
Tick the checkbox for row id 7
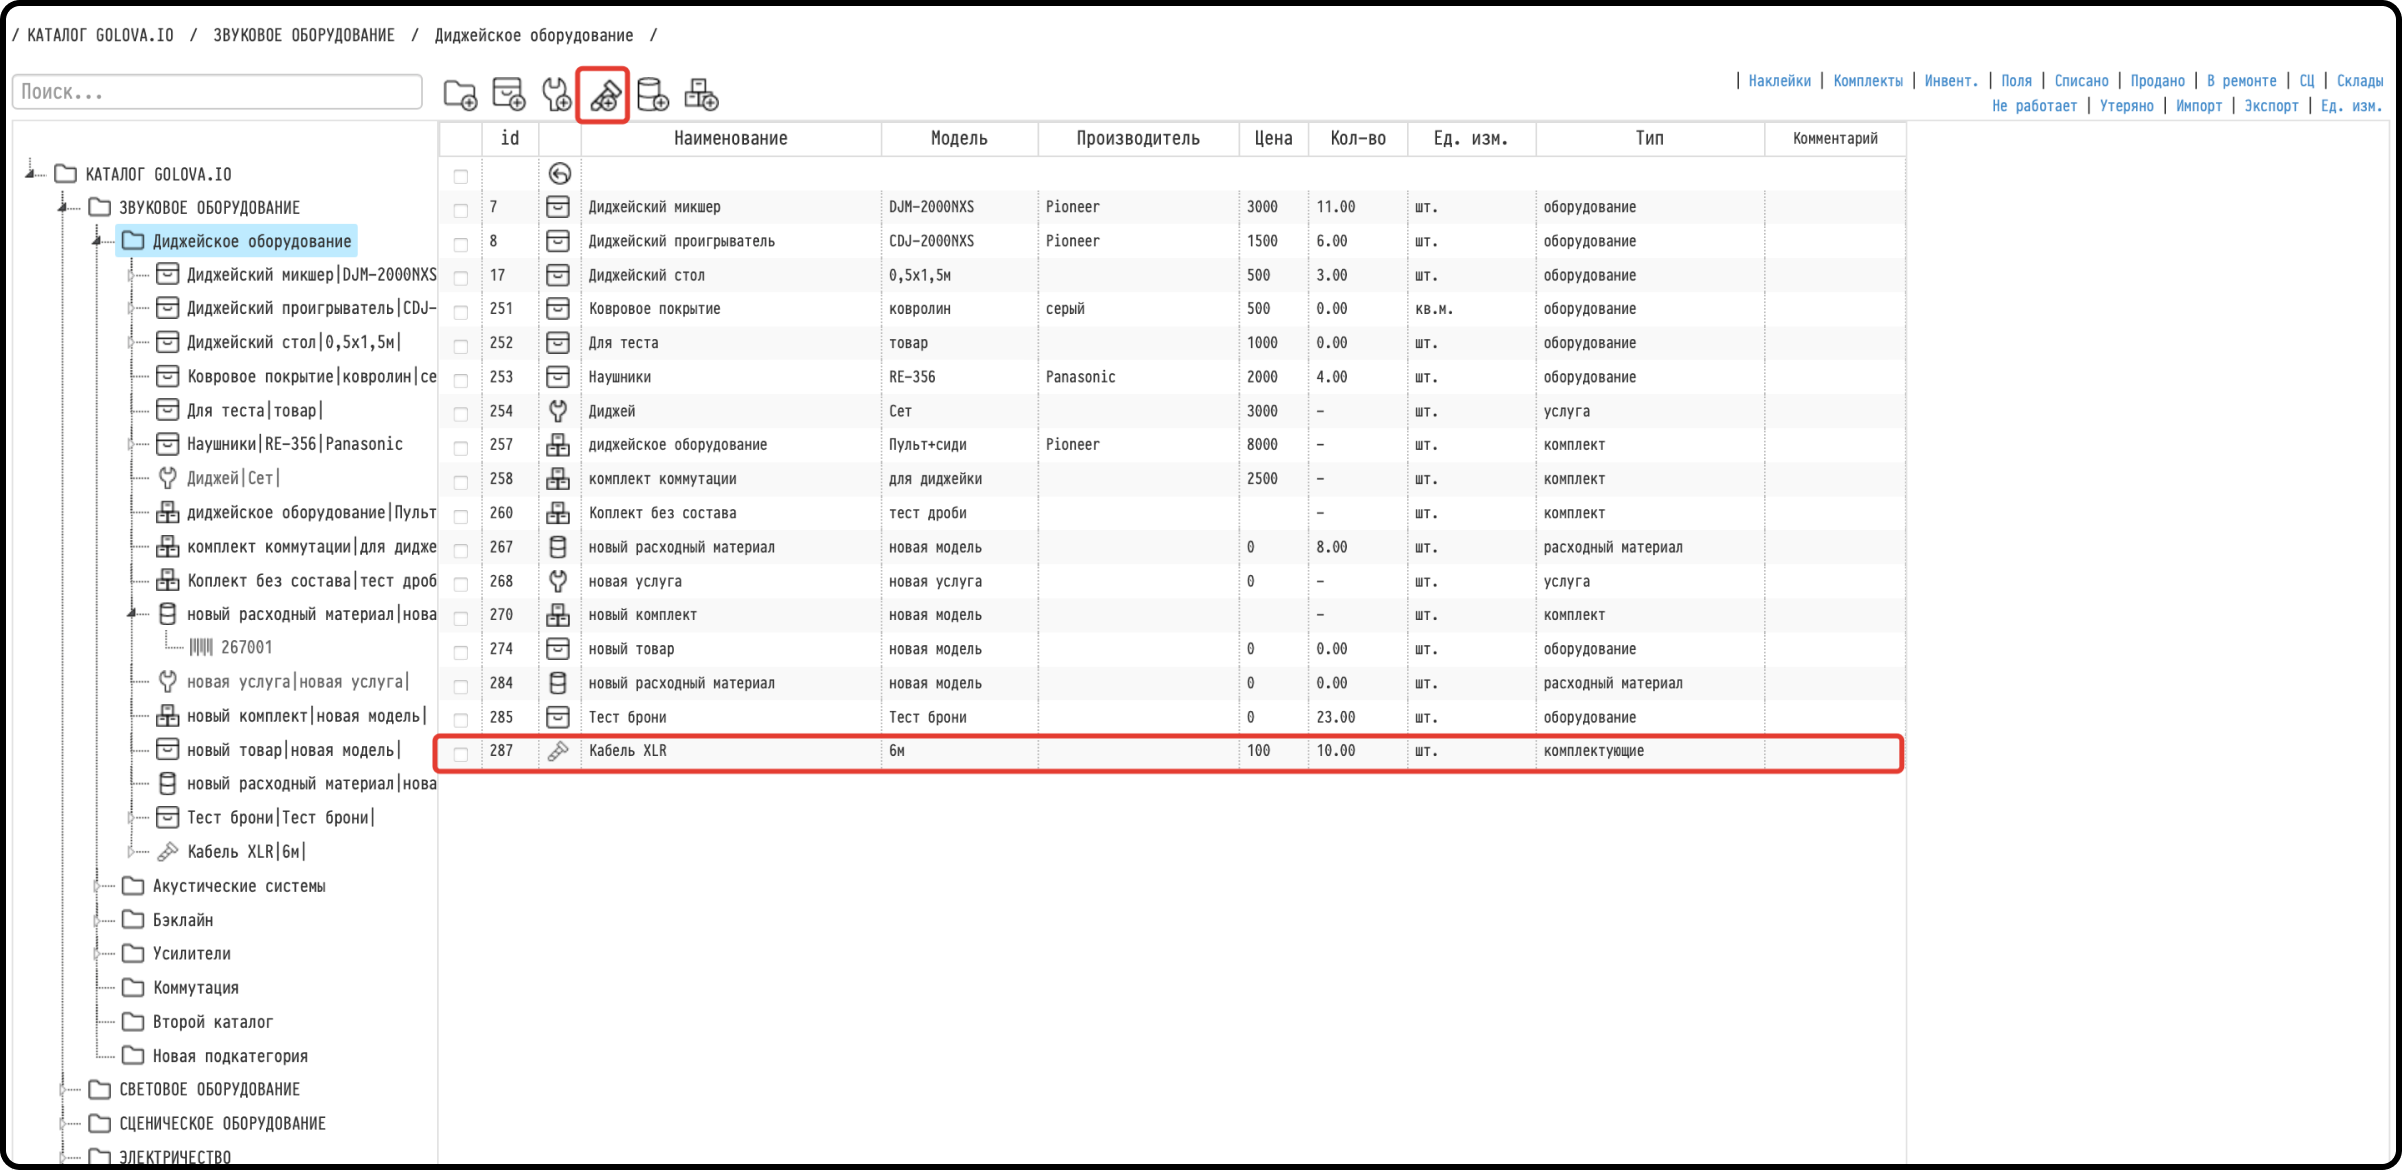[461, 210]
